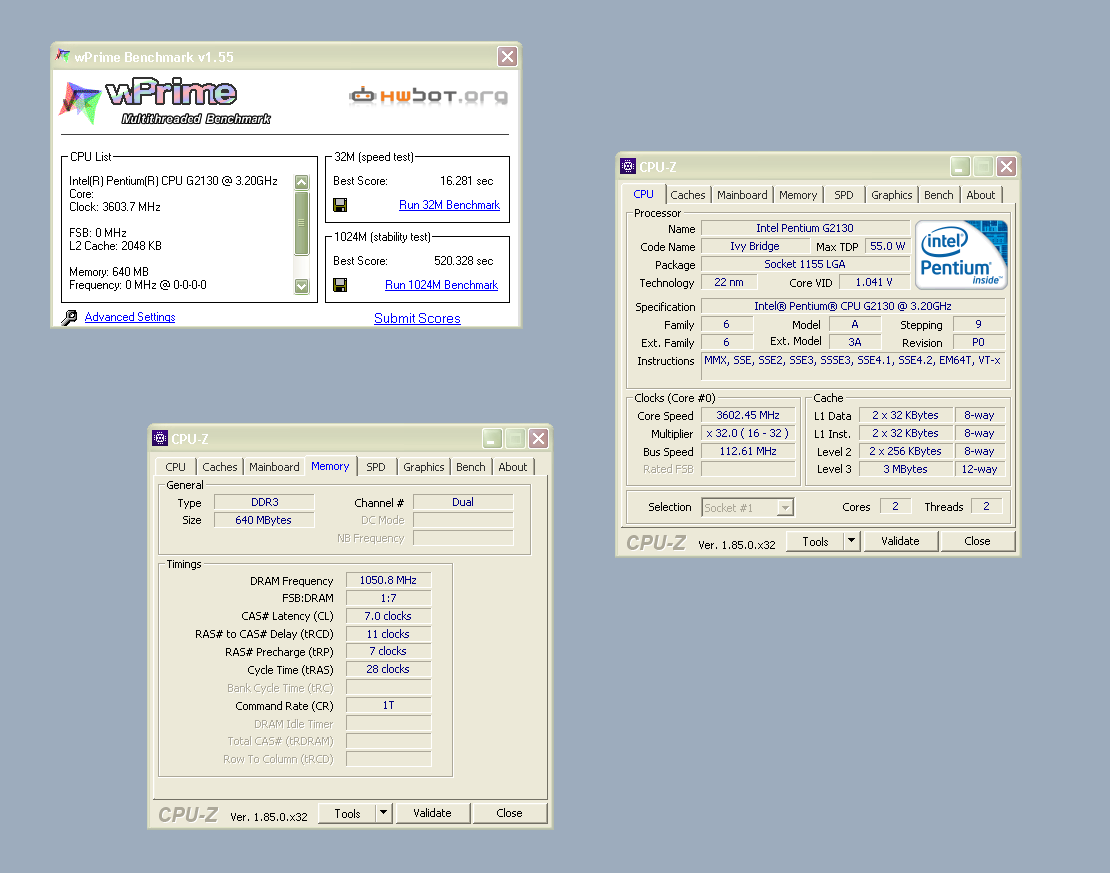
Task: Expand Tools dropdown arrow in memory CPU-Z window
Action: [383, 813]
